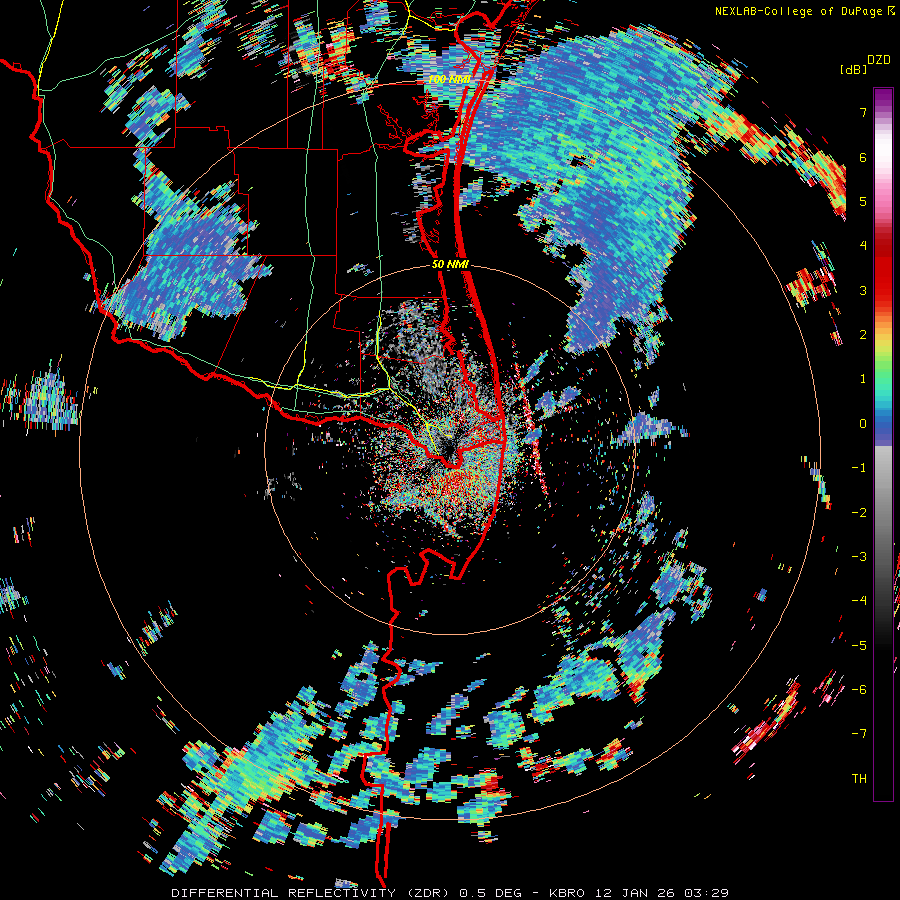Click the 6 value on the scale
Screen dimensions: 900x900
click(x=863, y=157)
